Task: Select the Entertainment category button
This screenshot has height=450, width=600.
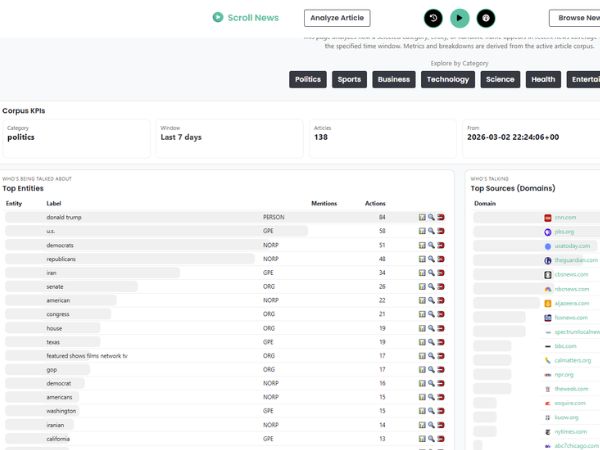Action: [x=584, y=79]
